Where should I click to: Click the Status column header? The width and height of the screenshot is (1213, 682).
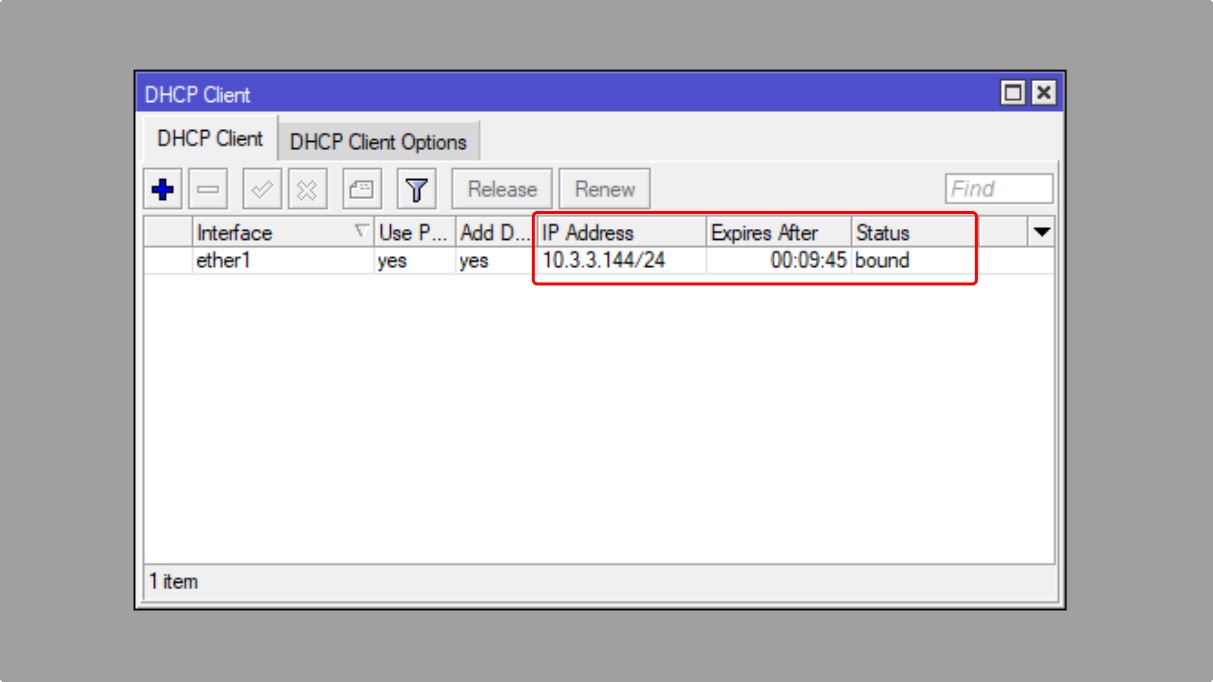[x=910, y=233]
